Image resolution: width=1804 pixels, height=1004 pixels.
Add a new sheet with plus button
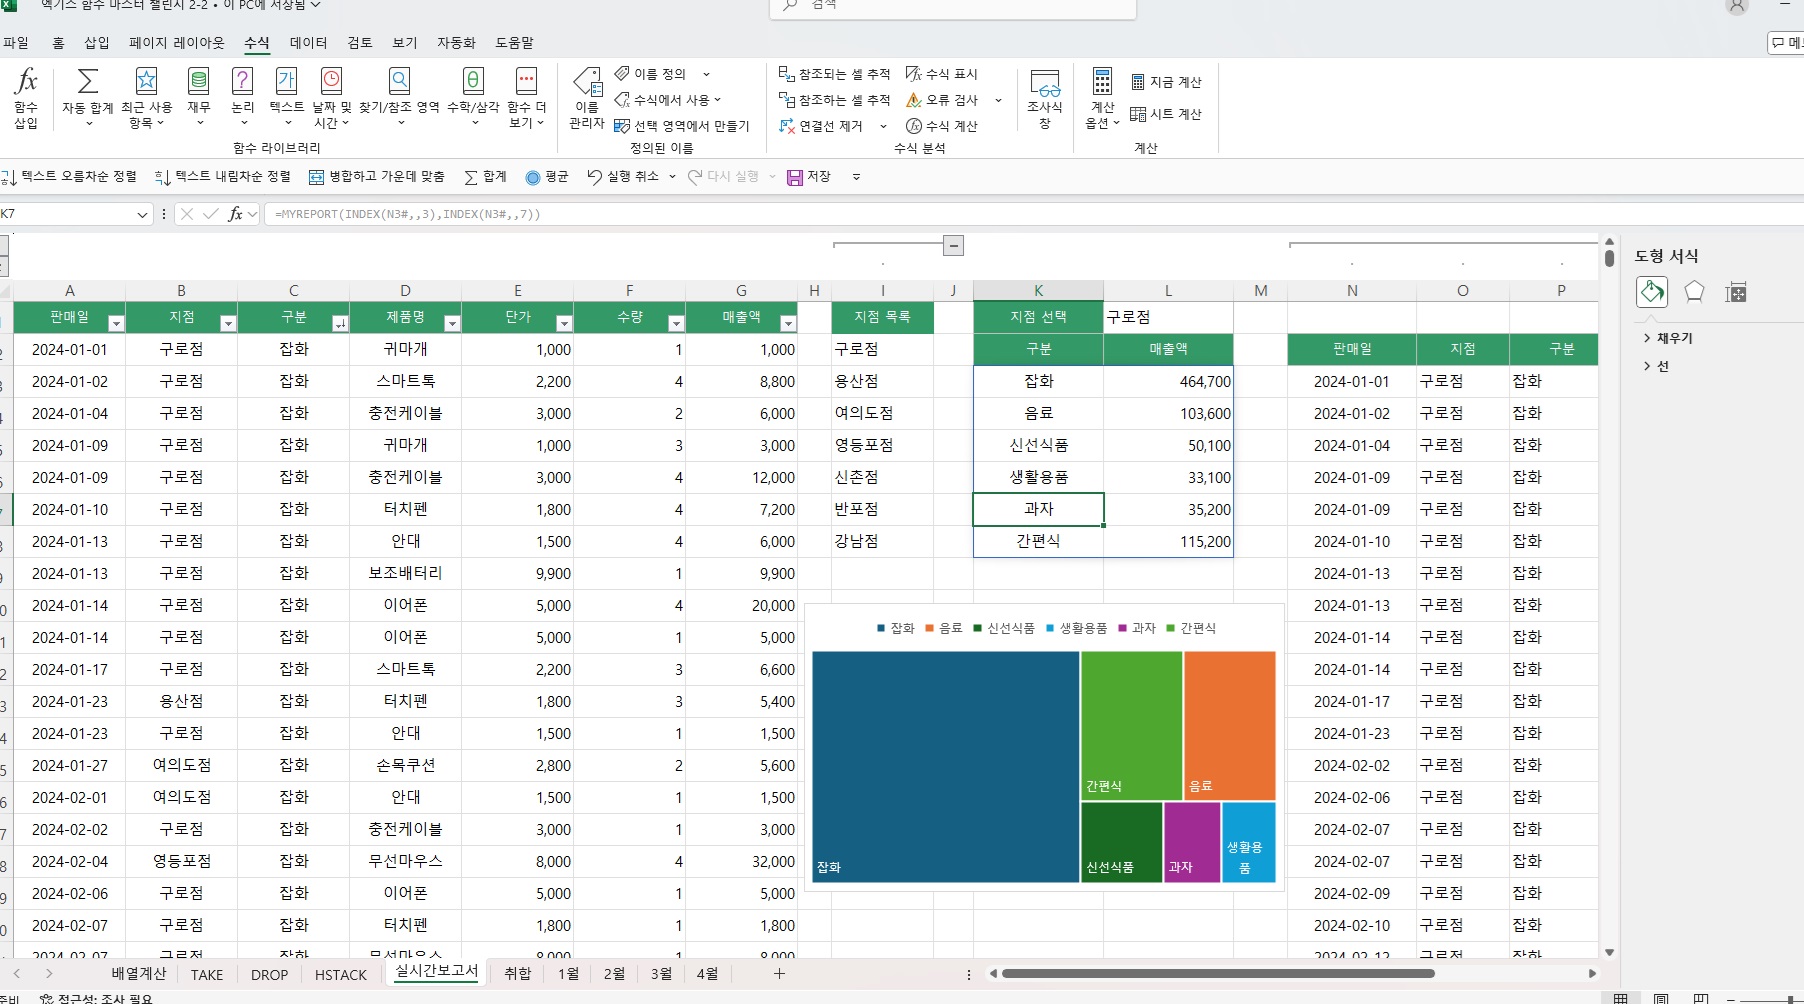click(x=779, y=974)
